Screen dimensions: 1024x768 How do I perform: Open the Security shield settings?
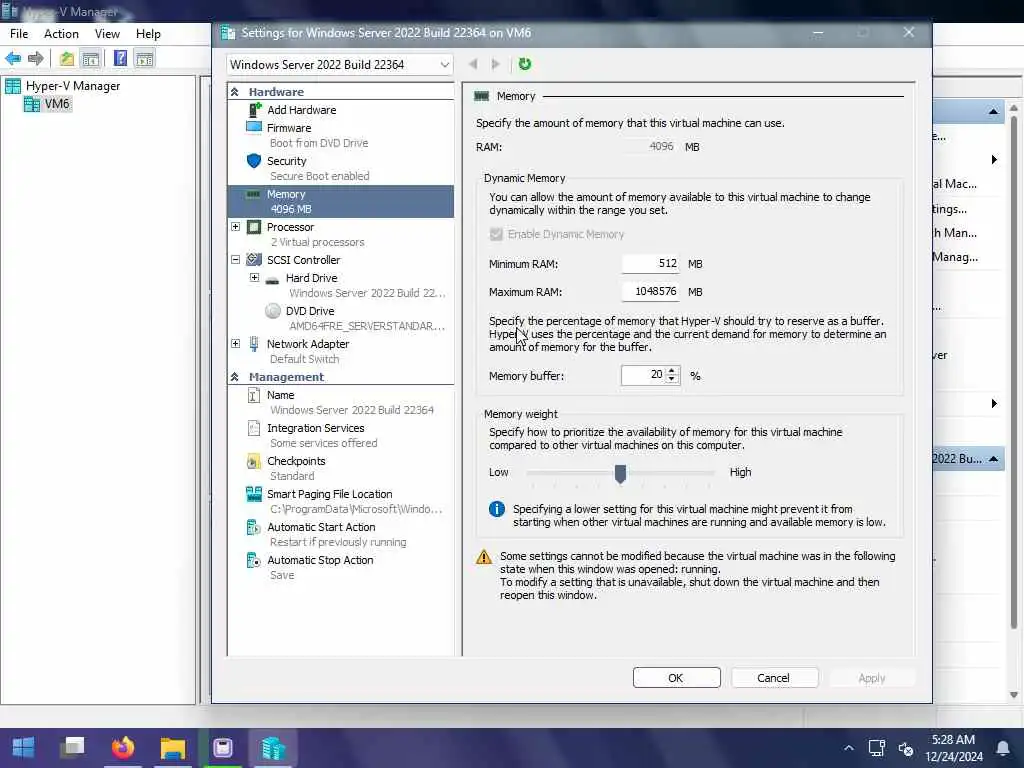[286, 161]
